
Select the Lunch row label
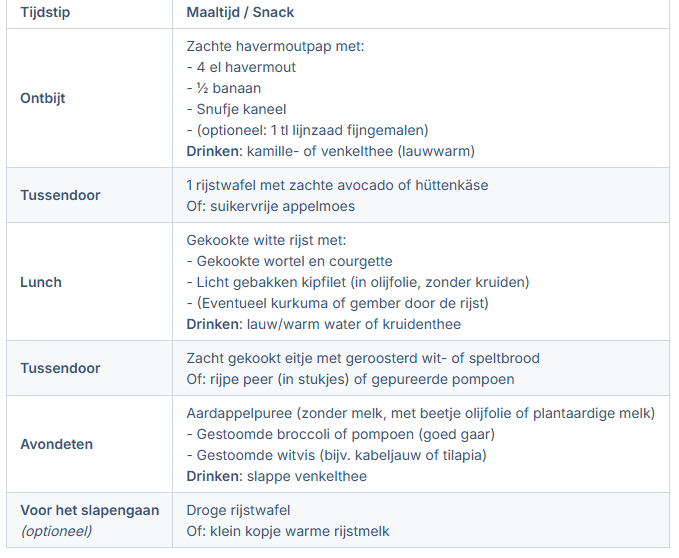coord(41,282)
